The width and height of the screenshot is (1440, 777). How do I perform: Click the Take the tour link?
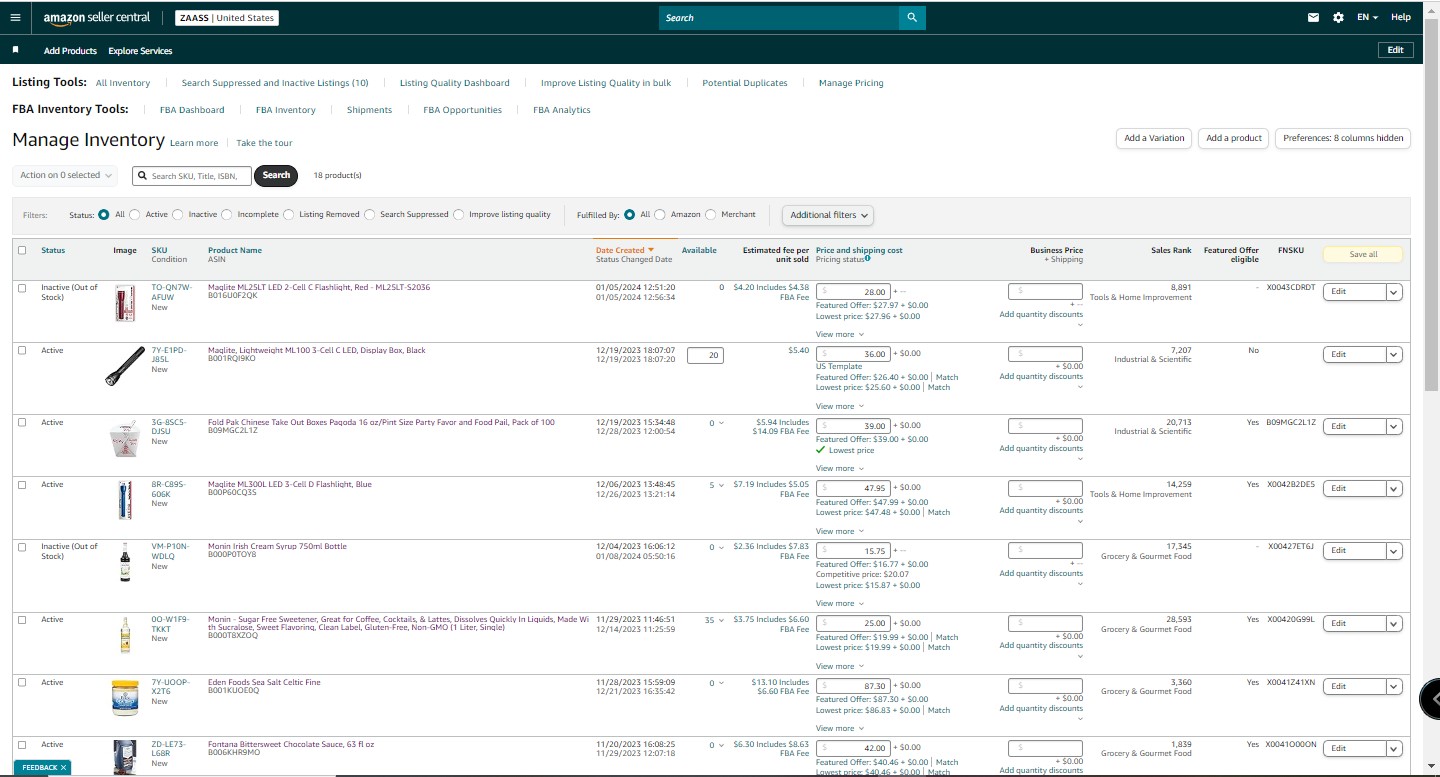(264, 143)
